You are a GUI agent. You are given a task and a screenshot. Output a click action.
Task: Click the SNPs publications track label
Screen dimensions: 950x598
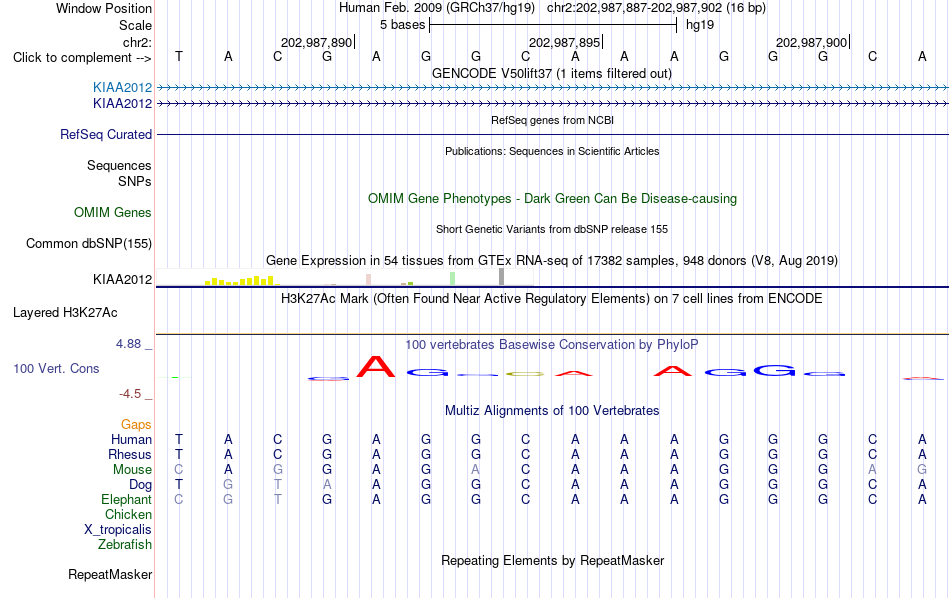pyautogui.click(x=135, y=181)
